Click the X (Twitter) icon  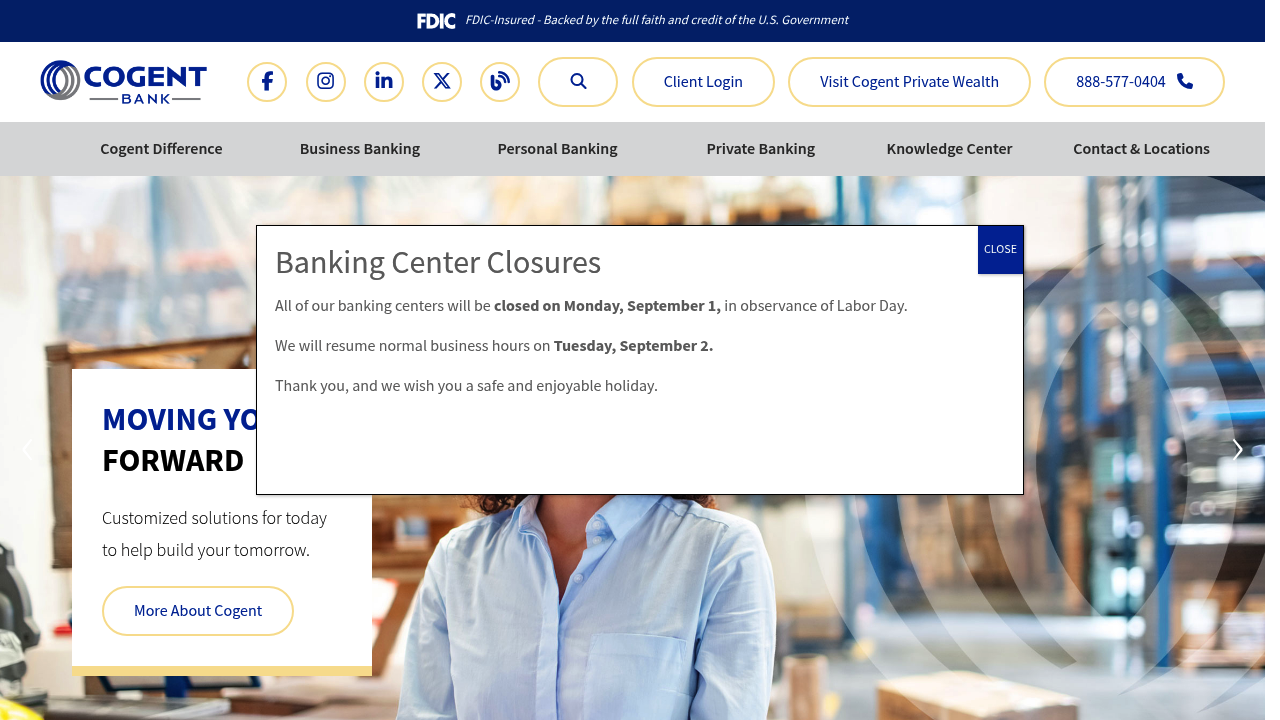pyautogui.click(x=442, y=82)
